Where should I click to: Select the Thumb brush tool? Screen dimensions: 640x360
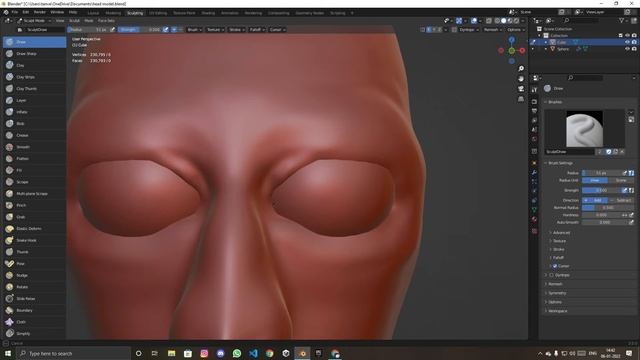34,252
